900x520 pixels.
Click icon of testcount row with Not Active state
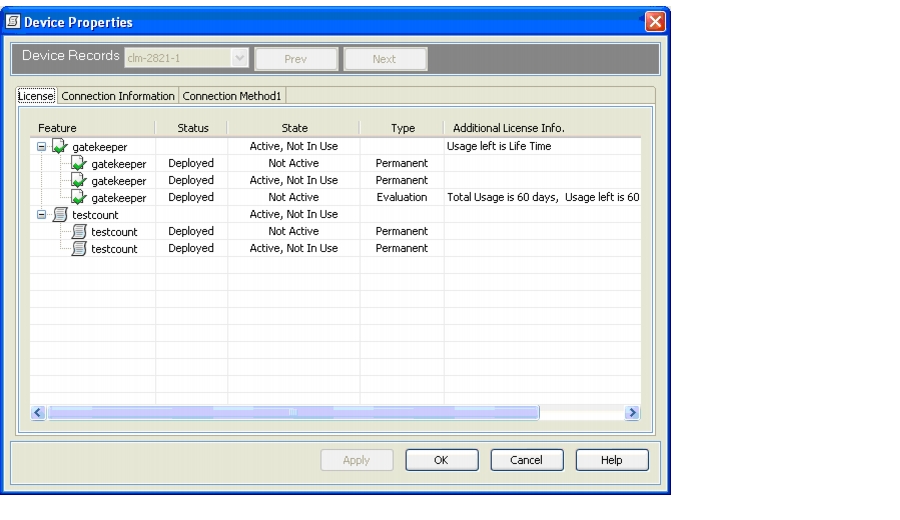[79, 231]
